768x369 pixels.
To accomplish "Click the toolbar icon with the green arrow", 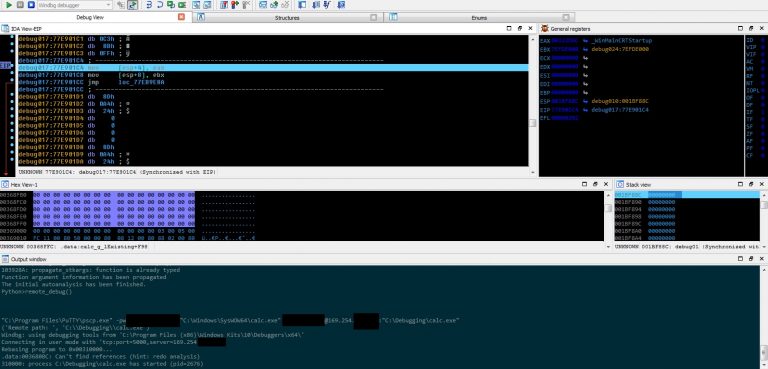I will [x=274, y=5].
